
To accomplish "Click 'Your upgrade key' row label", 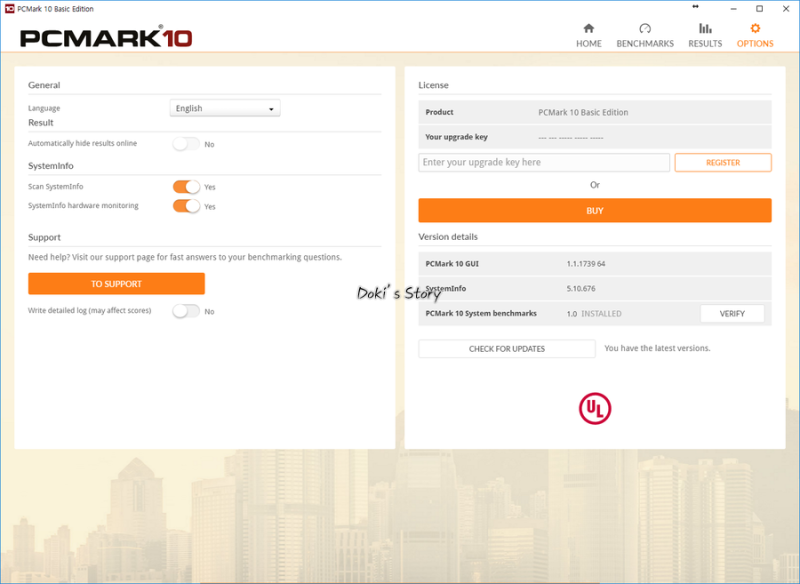I will (x=457, y=137).
